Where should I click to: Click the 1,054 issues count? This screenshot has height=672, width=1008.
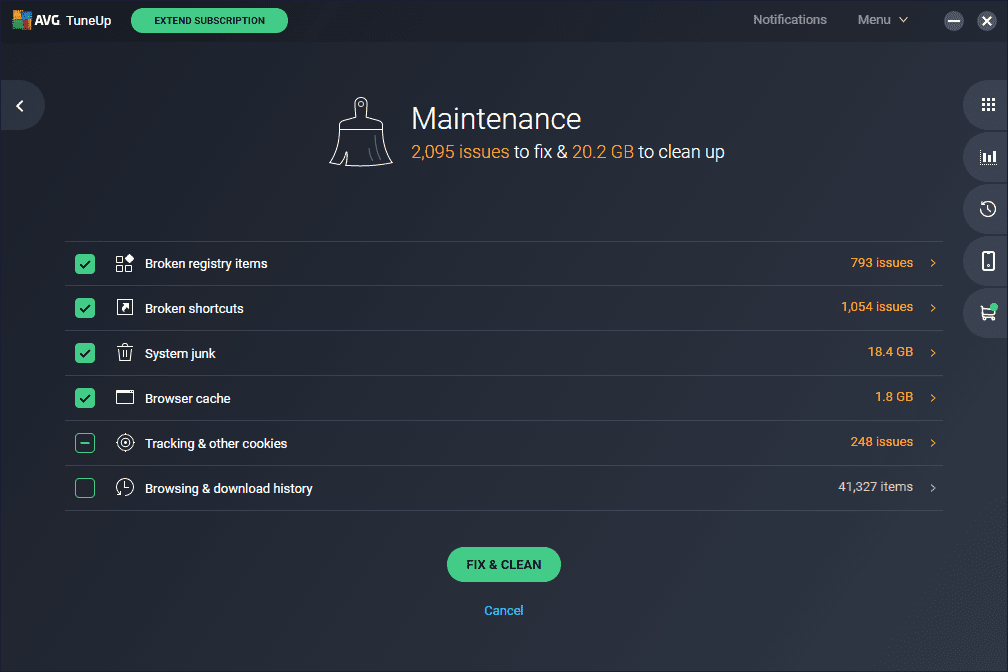877,307
